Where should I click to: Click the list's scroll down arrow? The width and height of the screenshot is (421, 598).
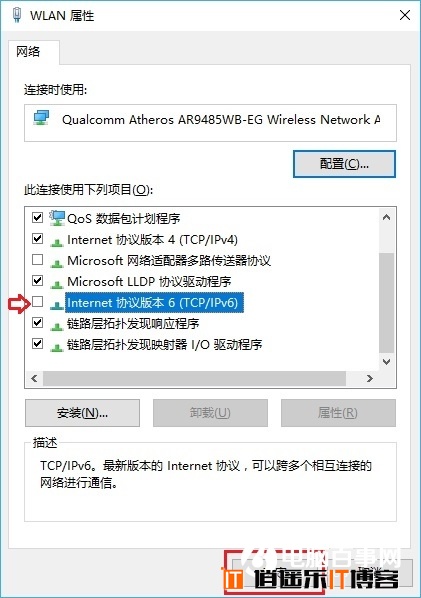[x=386, y=362]
